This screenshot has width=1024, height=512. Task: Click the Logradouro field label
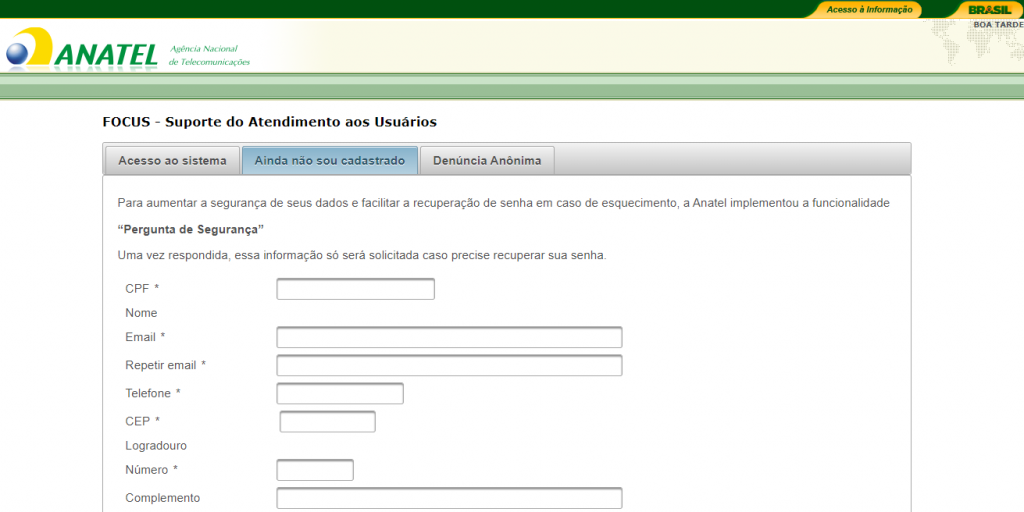click(156, 445)
